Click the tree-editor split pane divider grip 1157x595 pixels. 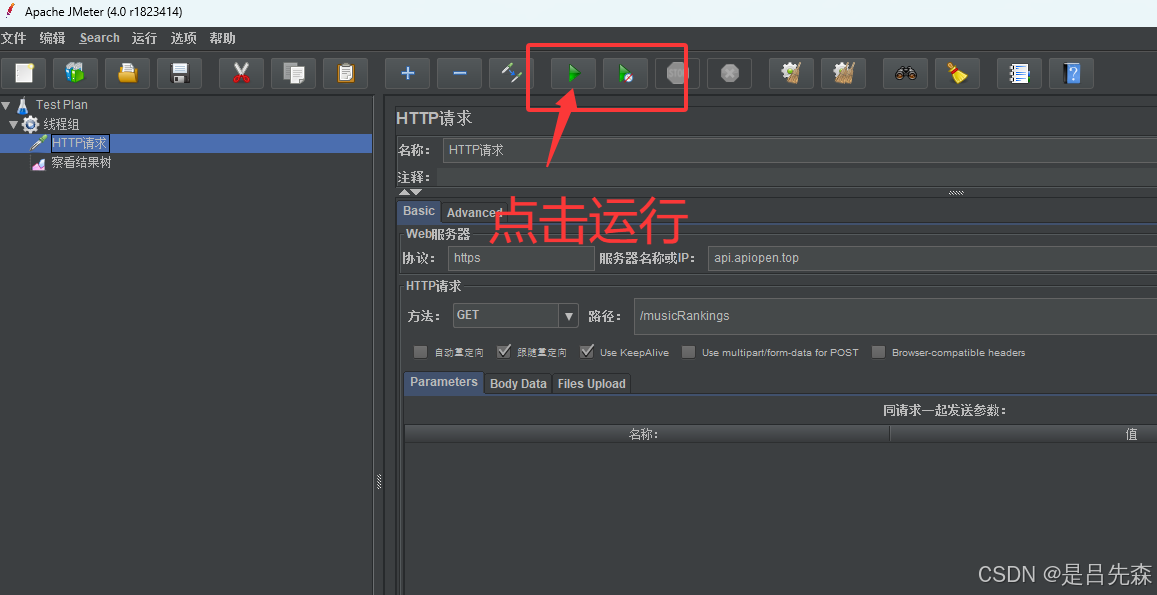click(x=379, y=481)
